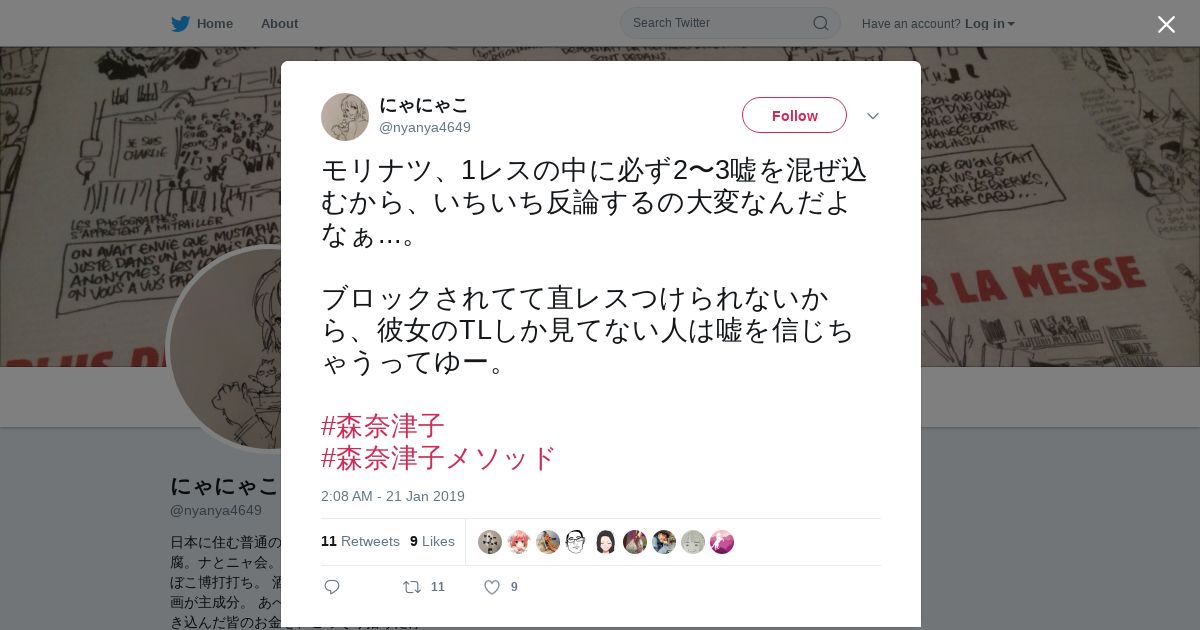Follow the @nyanya4649 account
This screenshot has width=1200, height=630.
point(794,115)
